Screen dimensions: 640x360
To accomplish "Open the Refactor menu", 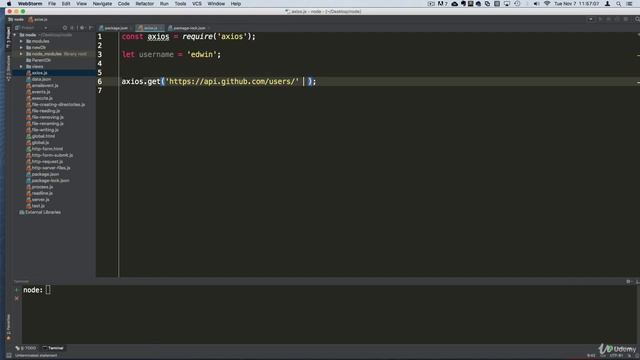I will click(144, 4).
